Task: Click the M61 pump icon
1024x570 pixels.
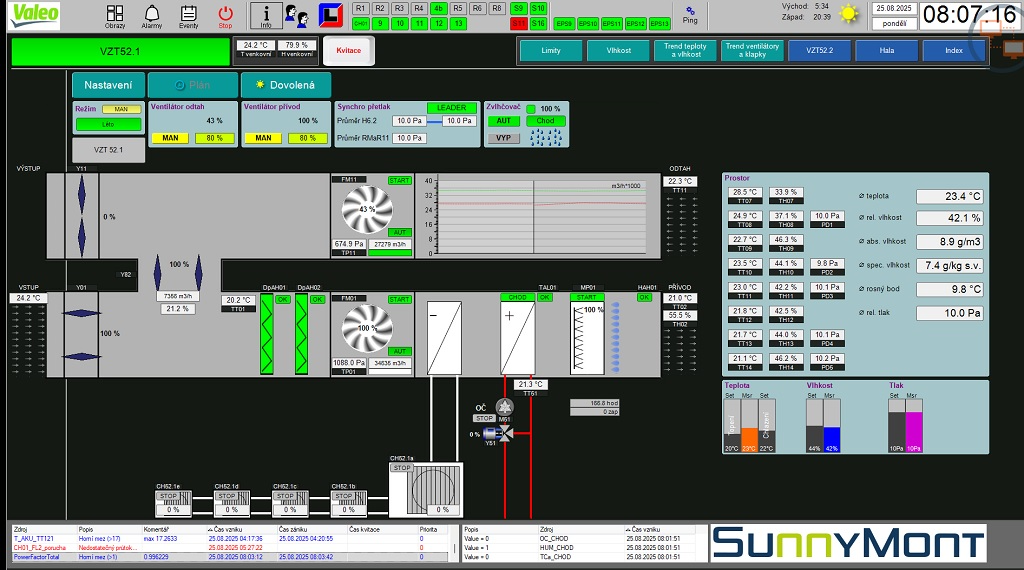Action: tap(504, 406)
